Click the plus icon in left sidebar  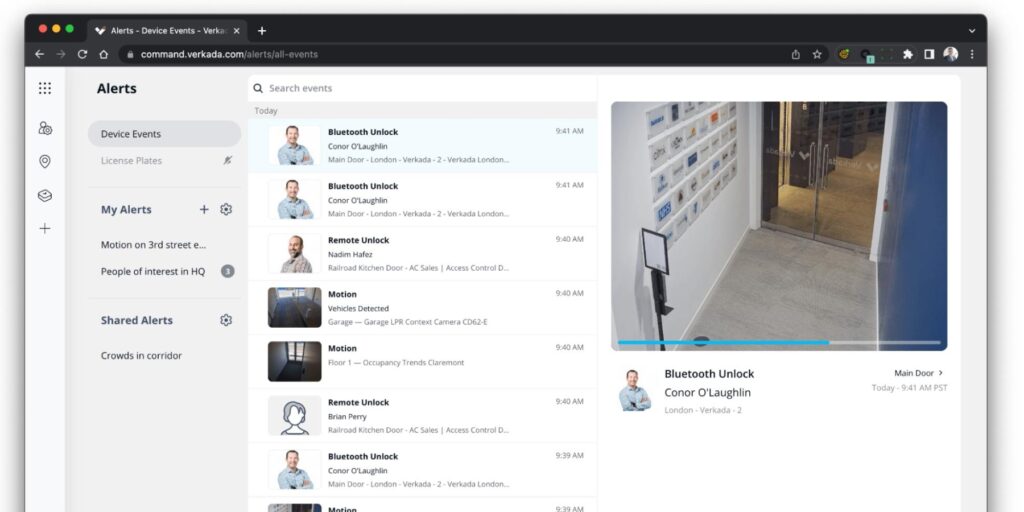[44, 229]
